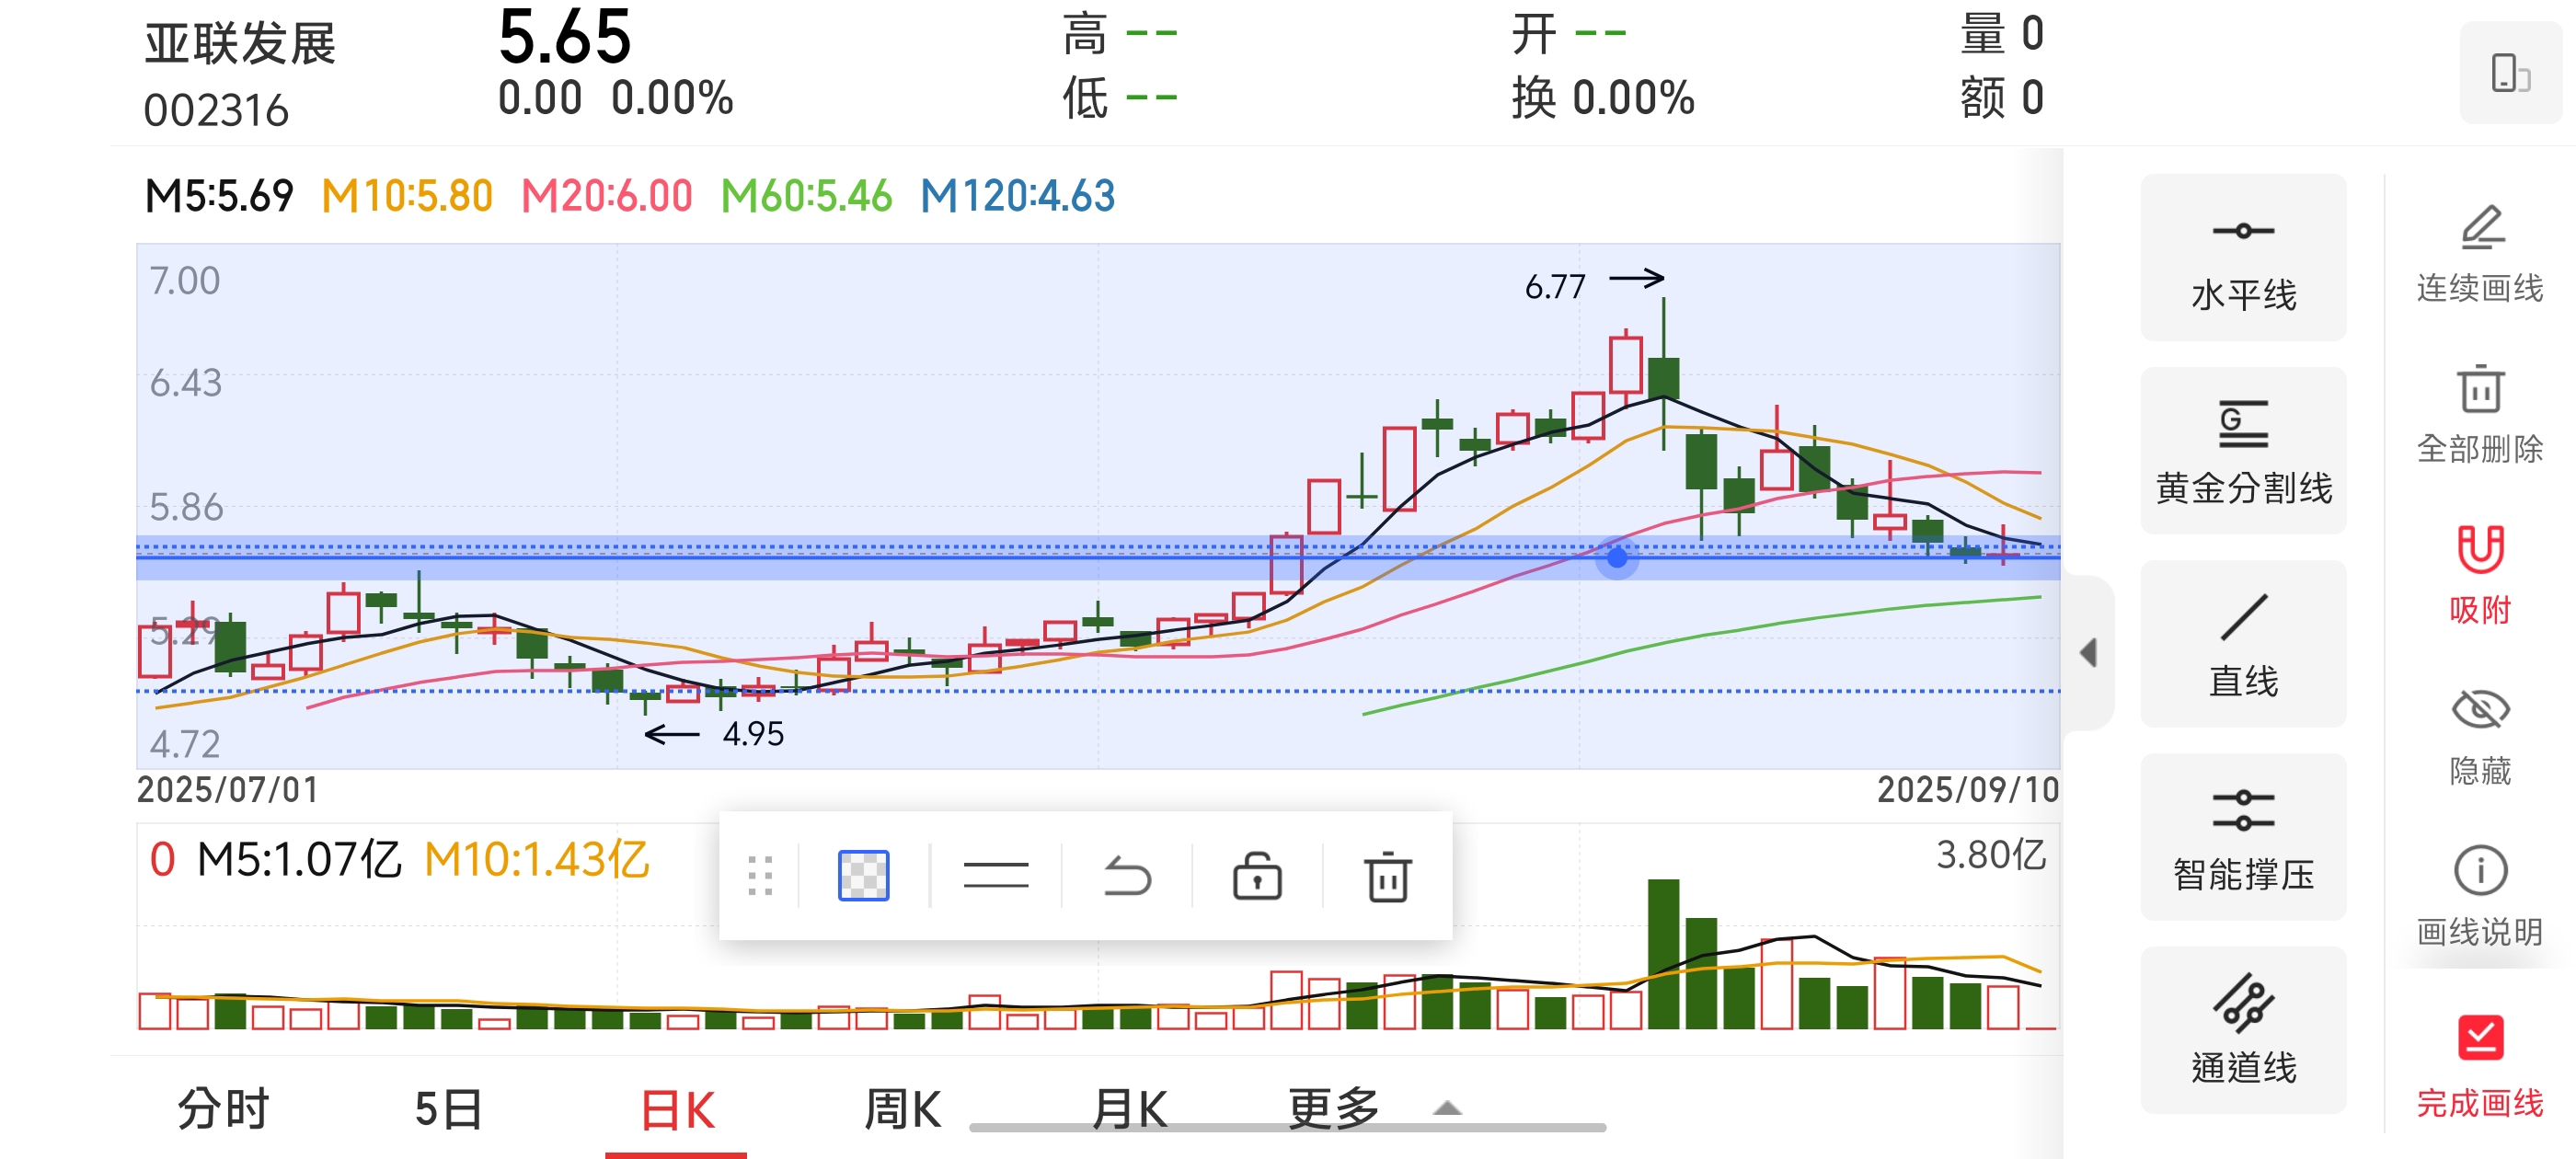Select the 通道线 channel line tool
Viewport: 2576px width, 1159px height.
(x=2243, y=1030)
